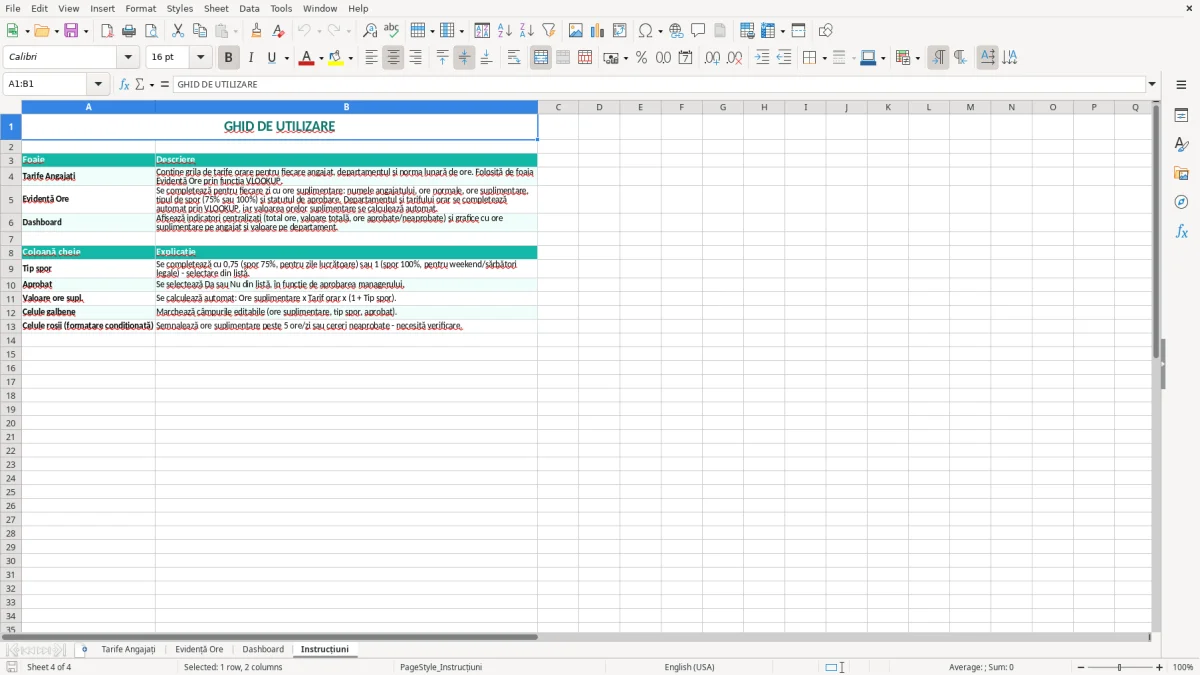This screenshot has width=1200, height=675.
Task: Click column B header
Action: click(346, 107)
